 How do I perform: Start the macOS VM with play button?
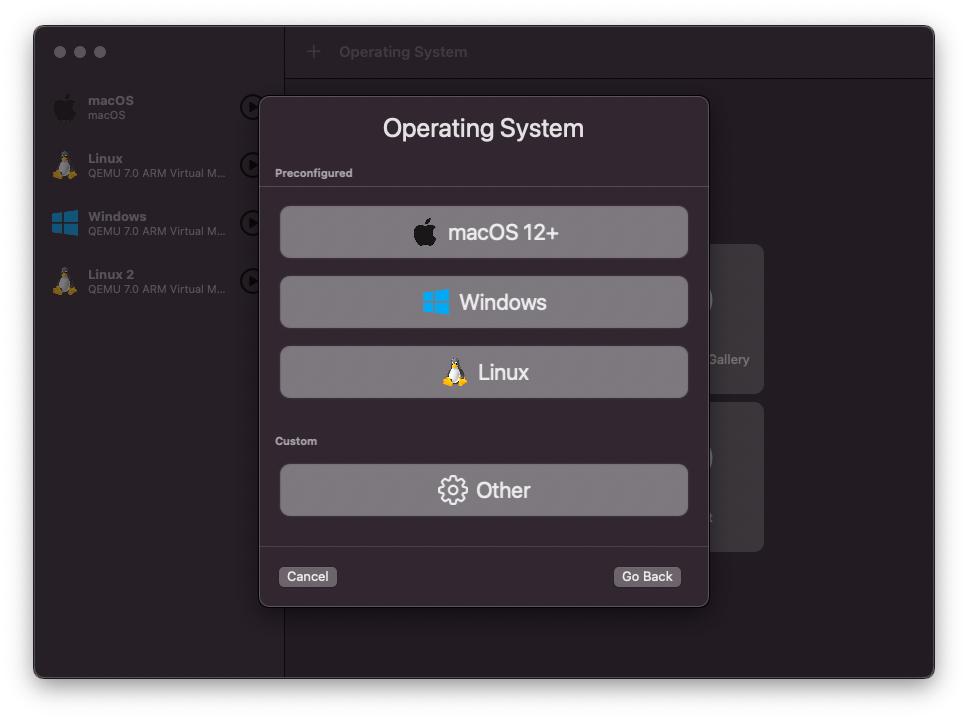point(250,107)
